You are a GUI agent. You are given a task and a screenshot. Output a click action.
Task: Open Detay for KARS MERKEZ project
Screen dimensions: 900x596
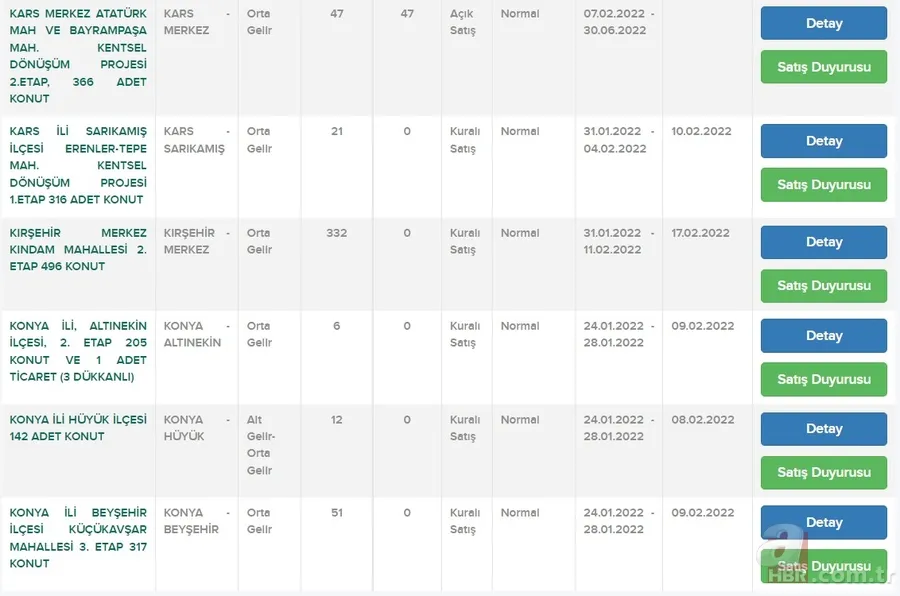[823, 22]
